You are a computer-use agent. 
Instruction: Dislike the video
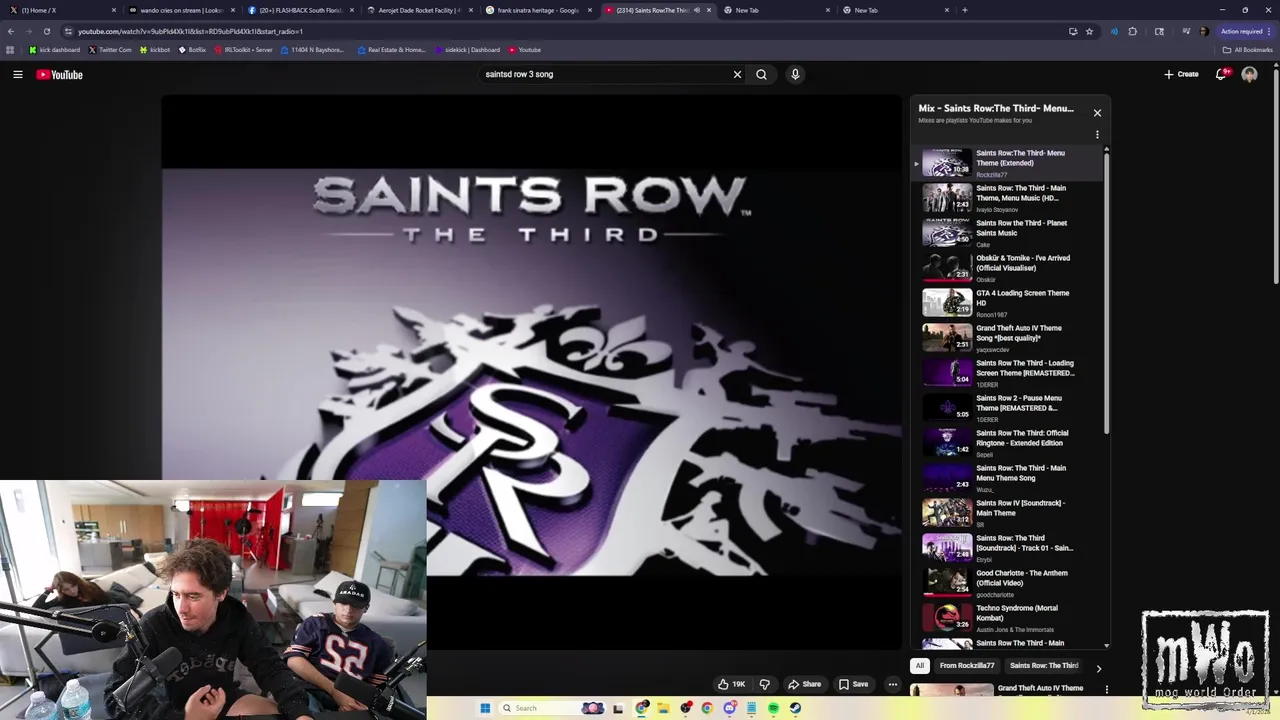765,684
